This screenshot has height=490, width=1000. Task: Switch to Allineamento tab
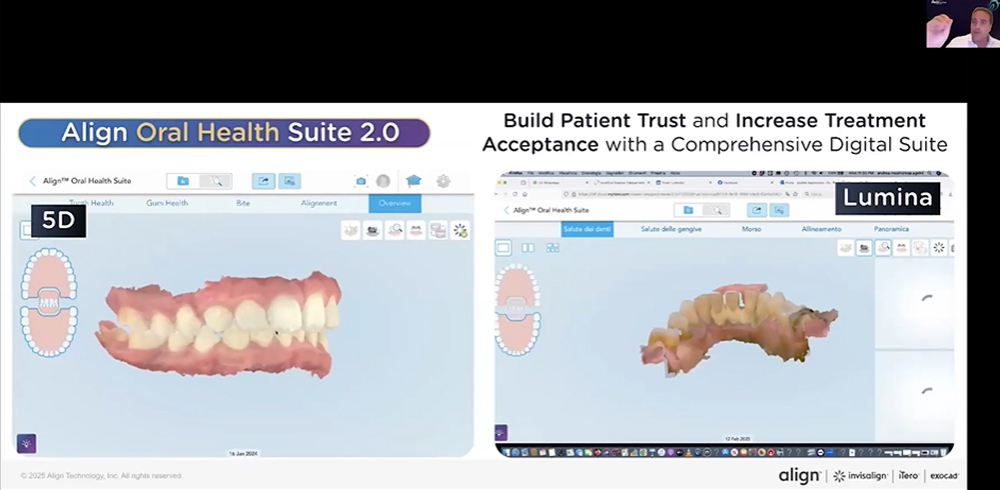(x=821, y=229)
